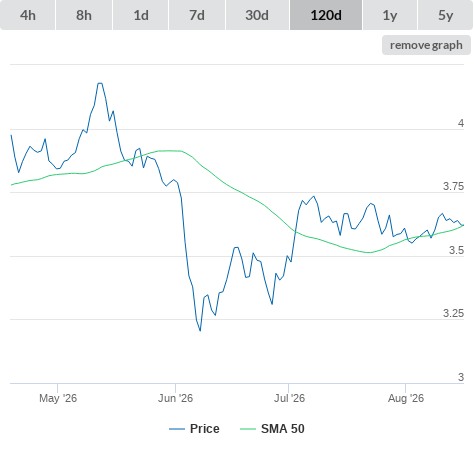The image size is (474, 455).
Task: Click the green SMA 50 legend line marker
Action: coord(248,429)
